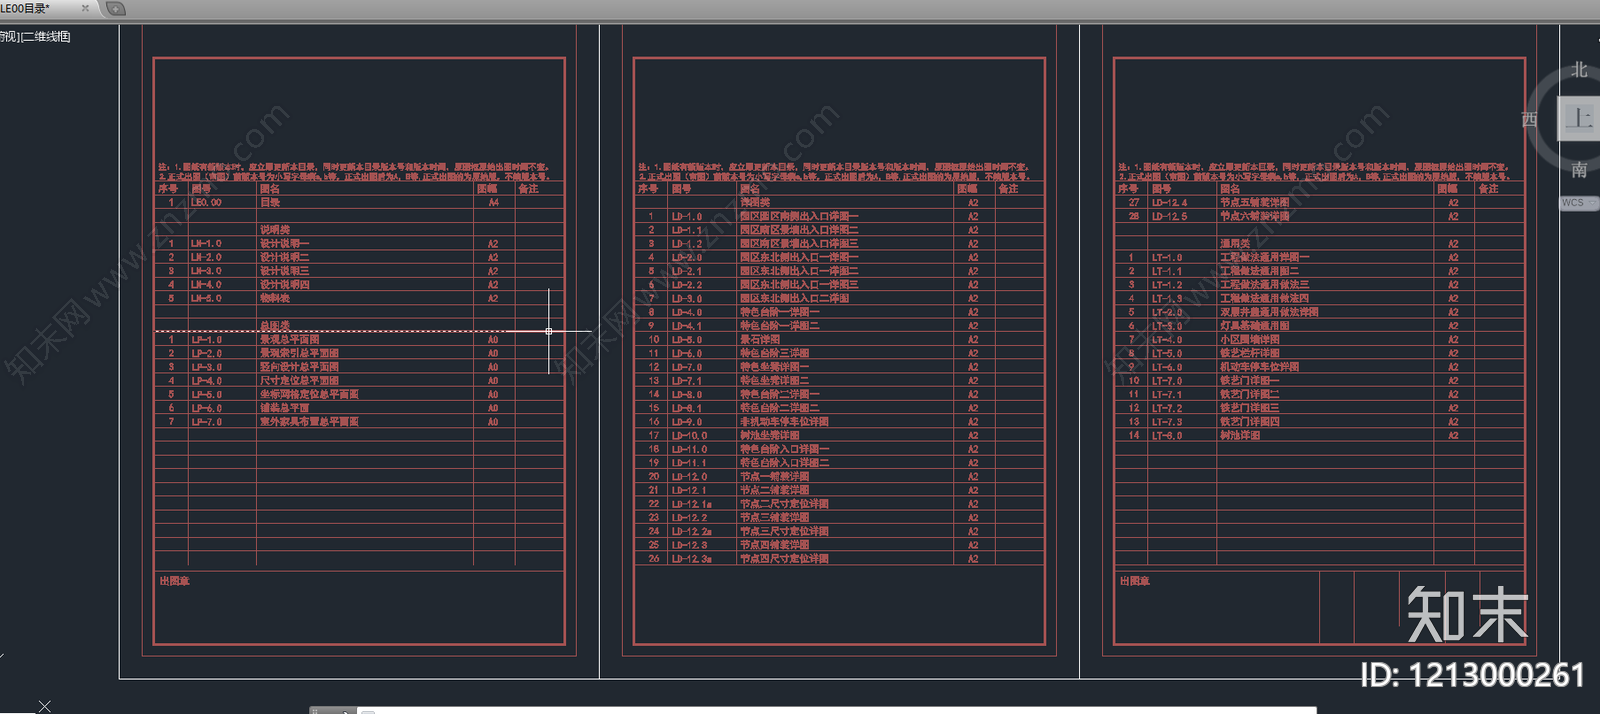Focus the command line input box
The image size is (1600, 714).
800,710
